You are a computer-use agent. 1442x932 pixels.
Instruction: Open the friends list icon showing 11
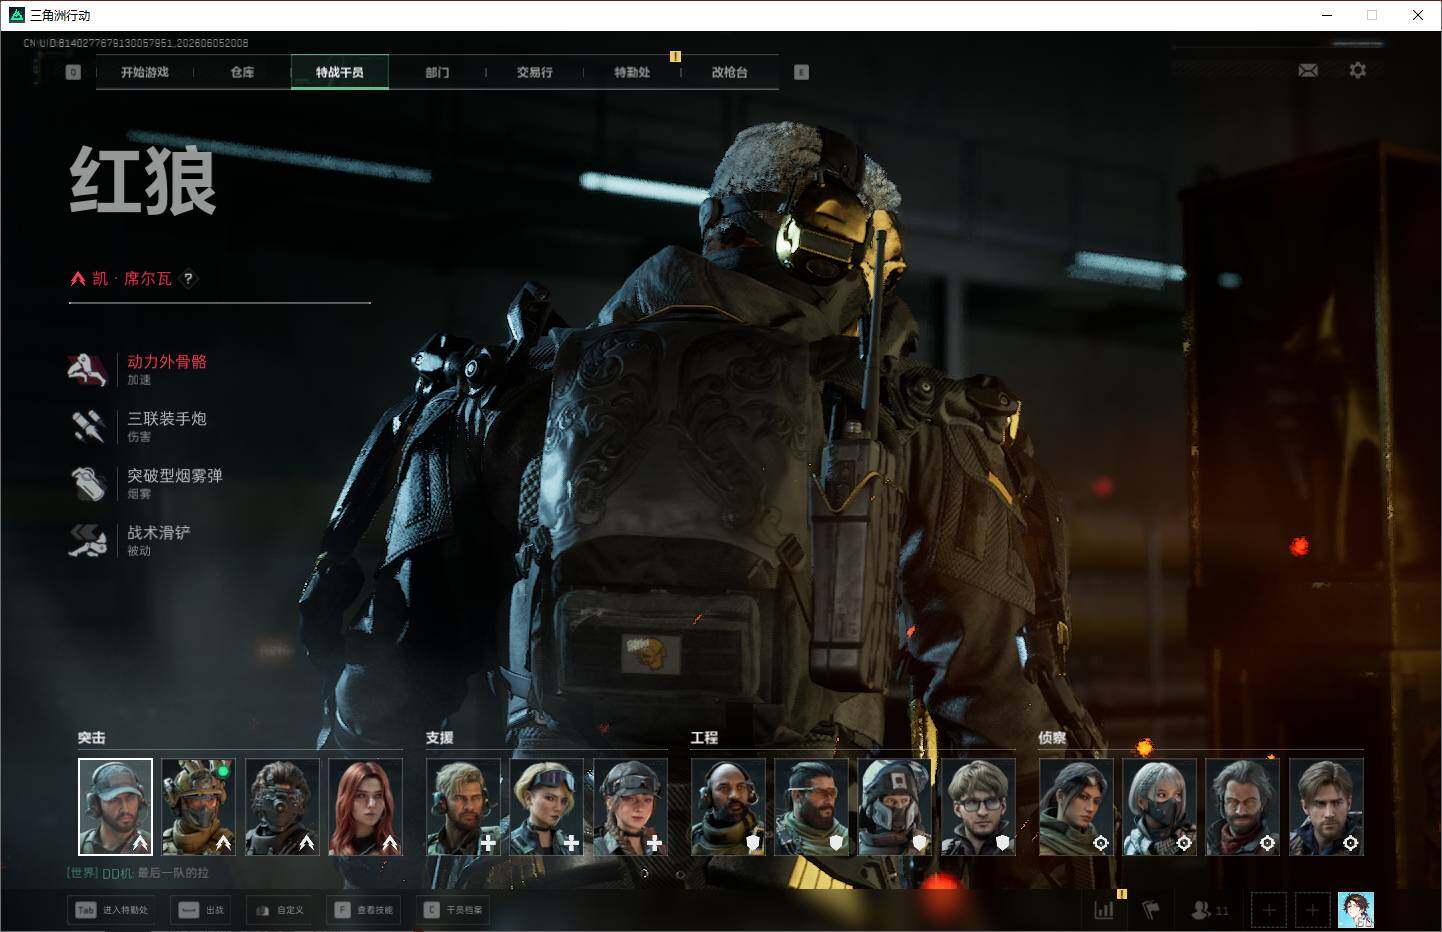[x=1210, y=910]
